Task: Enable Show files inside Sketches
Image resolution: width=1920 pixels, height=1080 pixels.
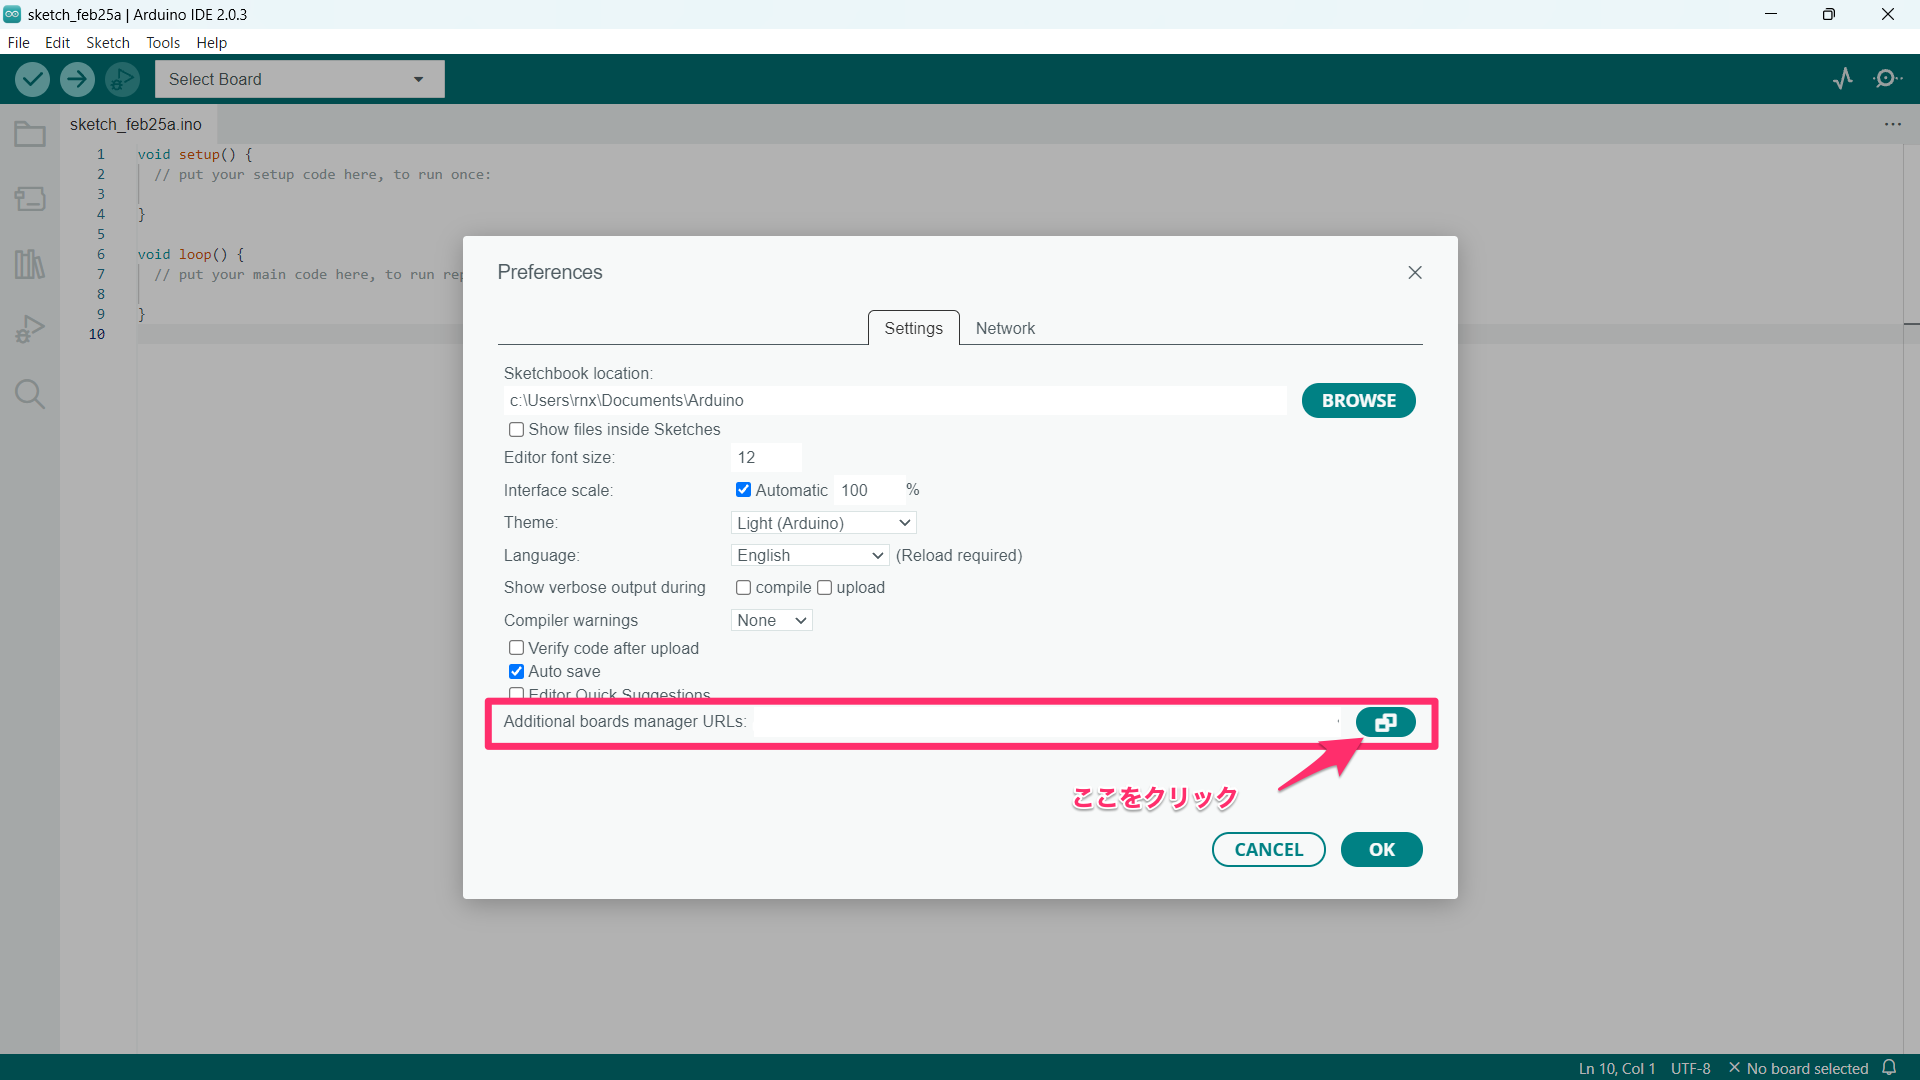Action: pos(516,430)
